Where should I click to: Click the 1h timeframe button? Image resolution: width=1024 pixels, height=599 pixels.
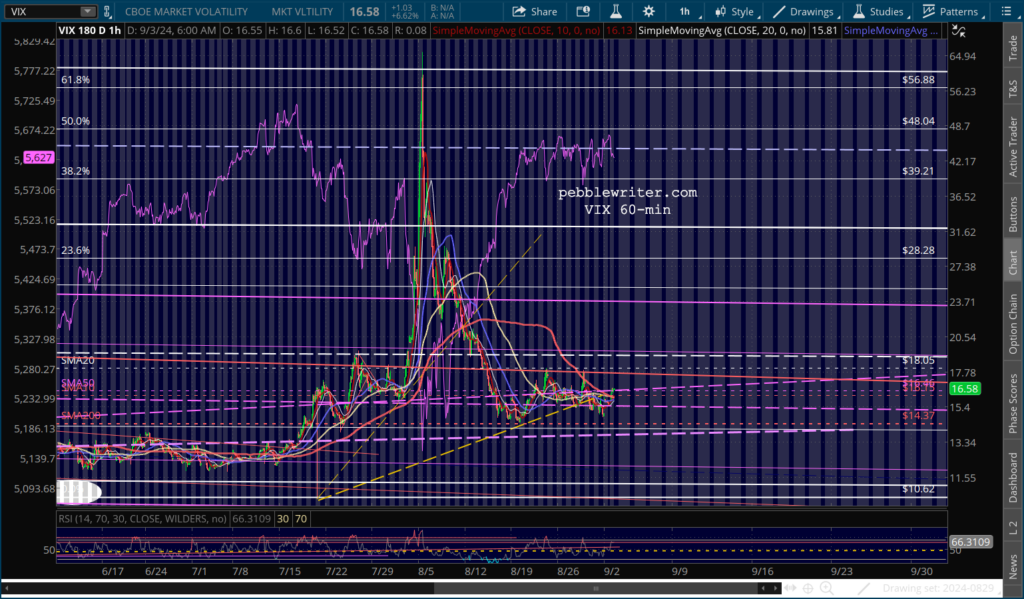coord(684,11)
